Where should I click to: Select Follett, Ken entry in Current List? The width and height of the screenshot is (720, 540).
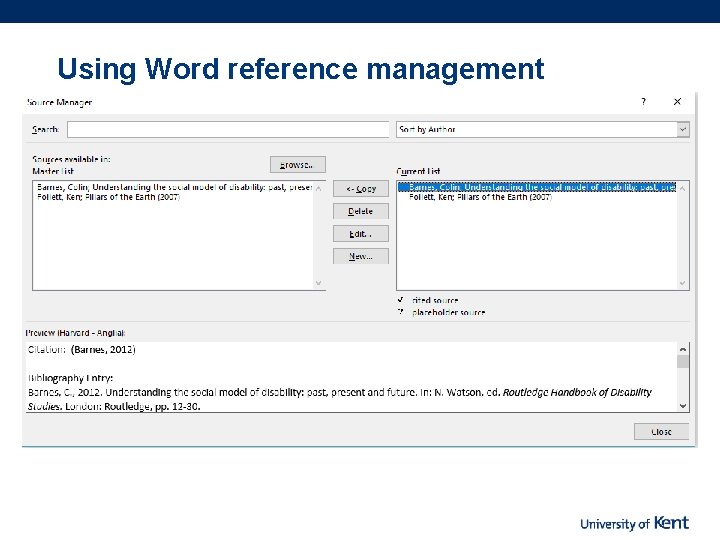point(480,197)
